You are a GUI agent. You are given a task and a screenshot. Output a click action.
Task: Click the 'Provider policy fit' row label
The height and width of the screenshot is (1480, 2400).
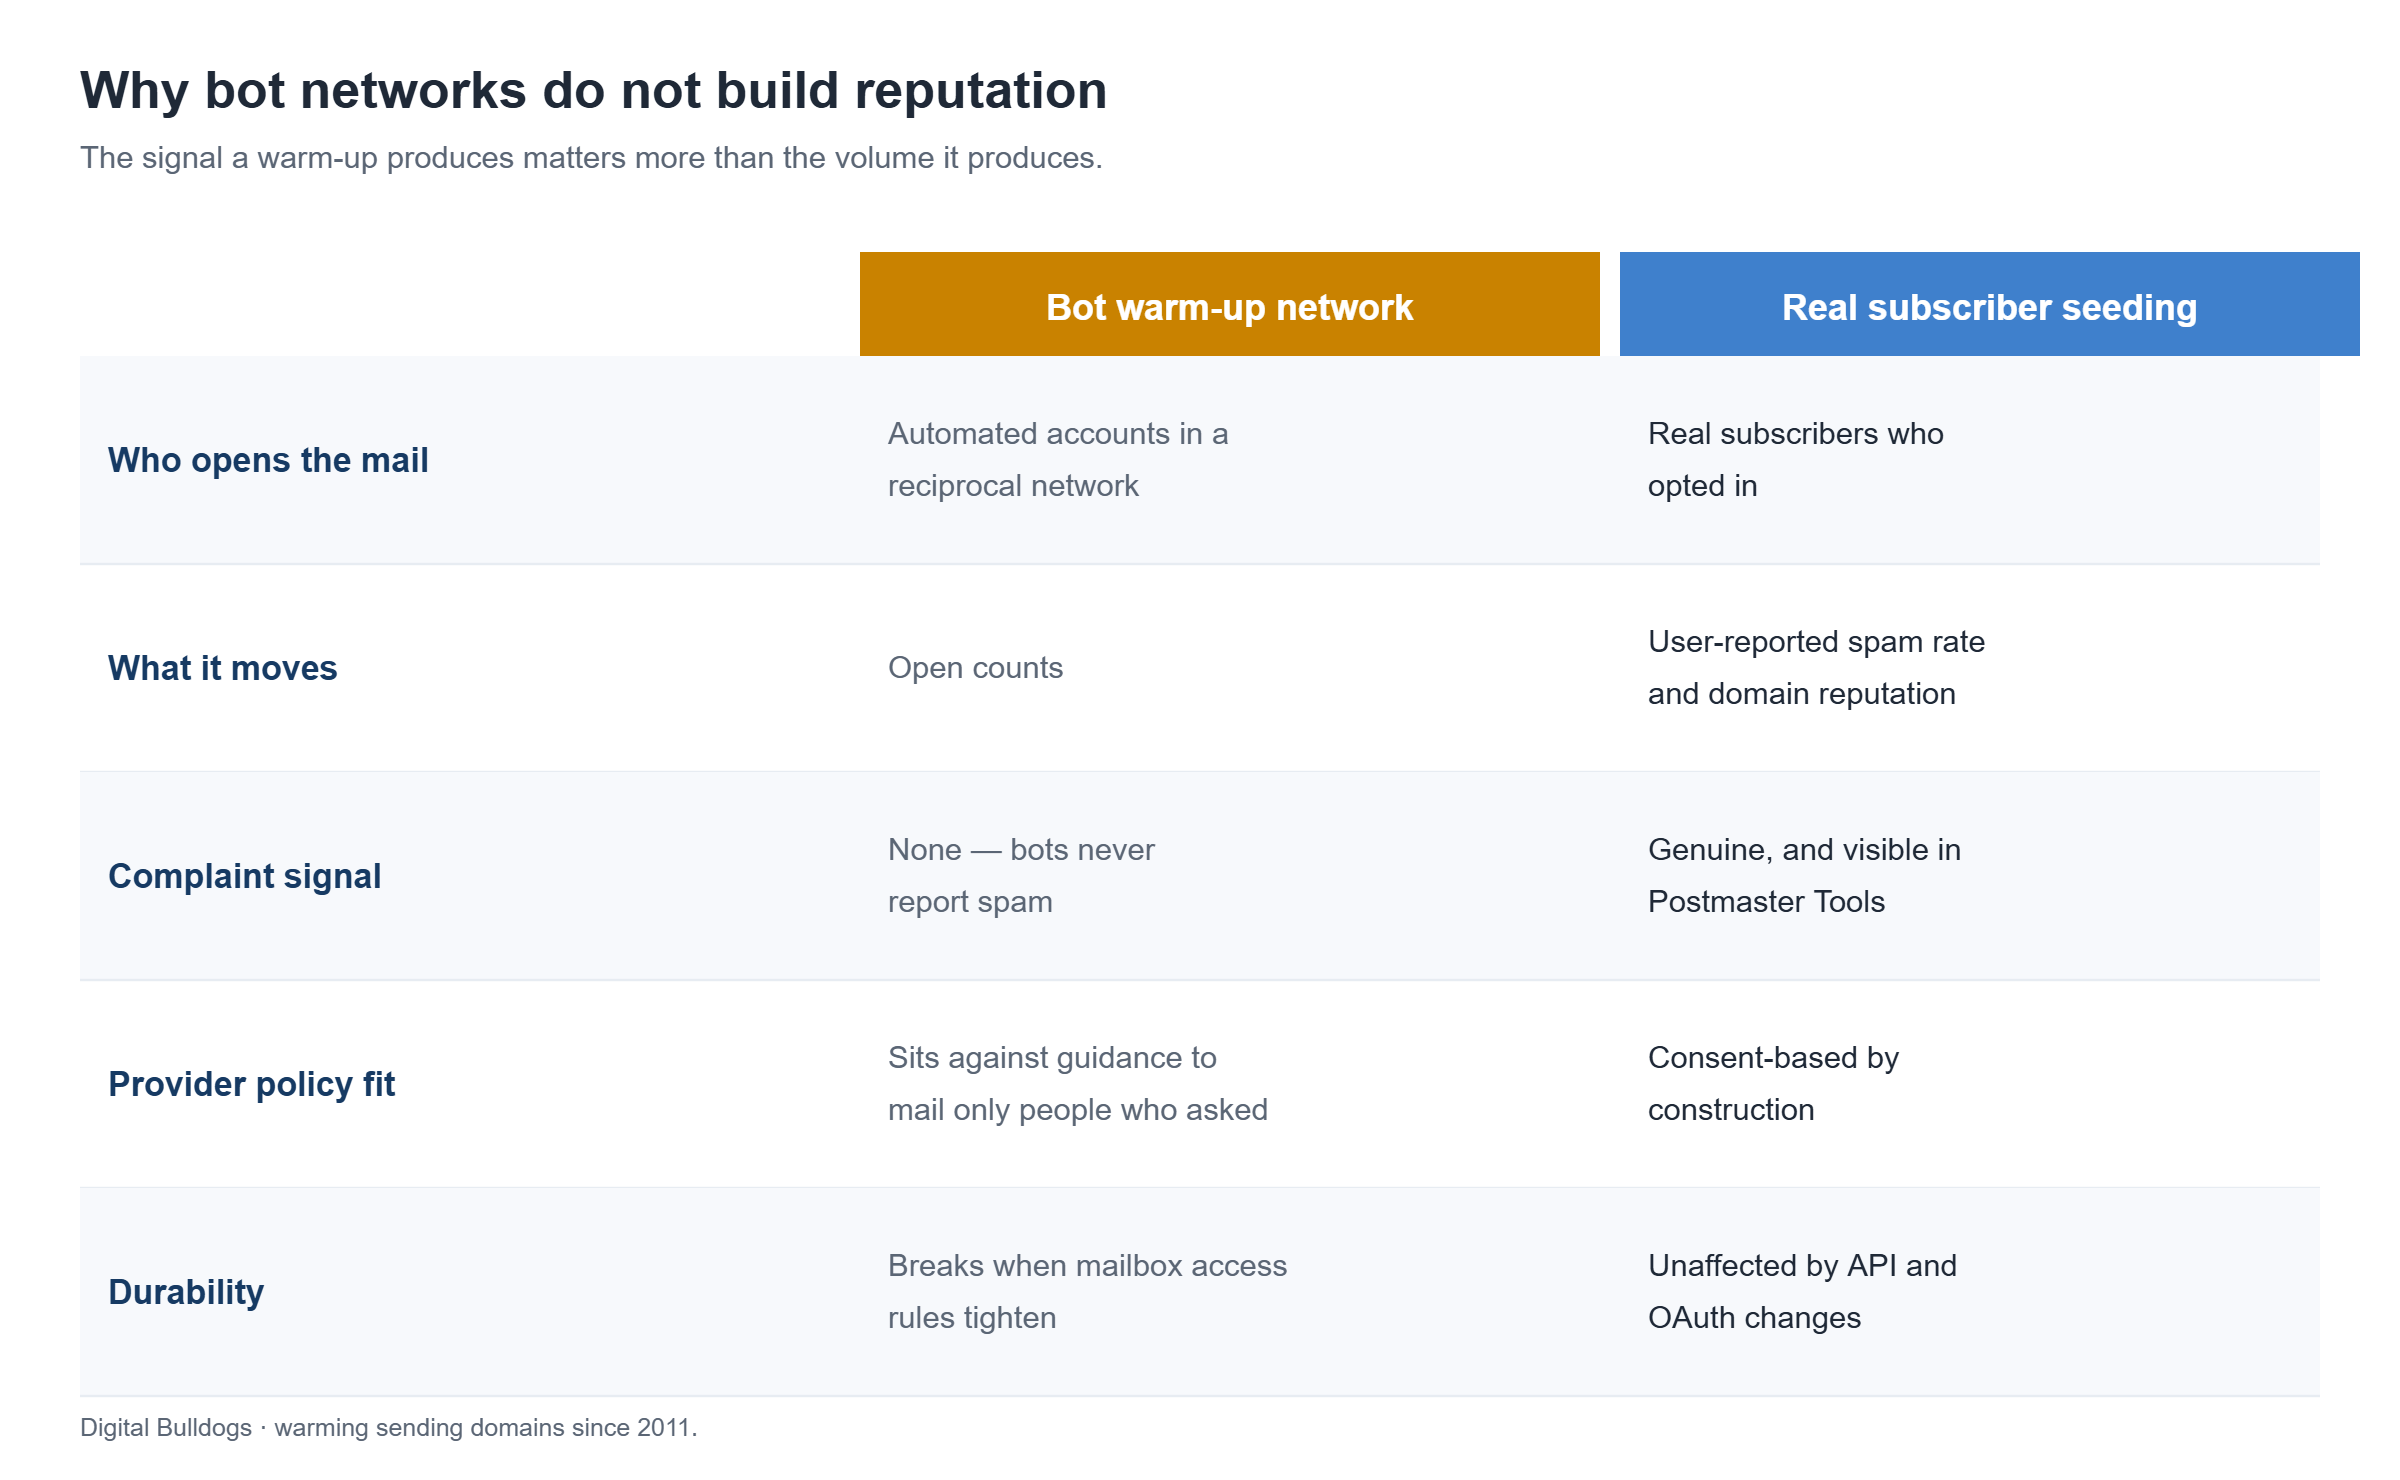click(x=251, y=1084)
